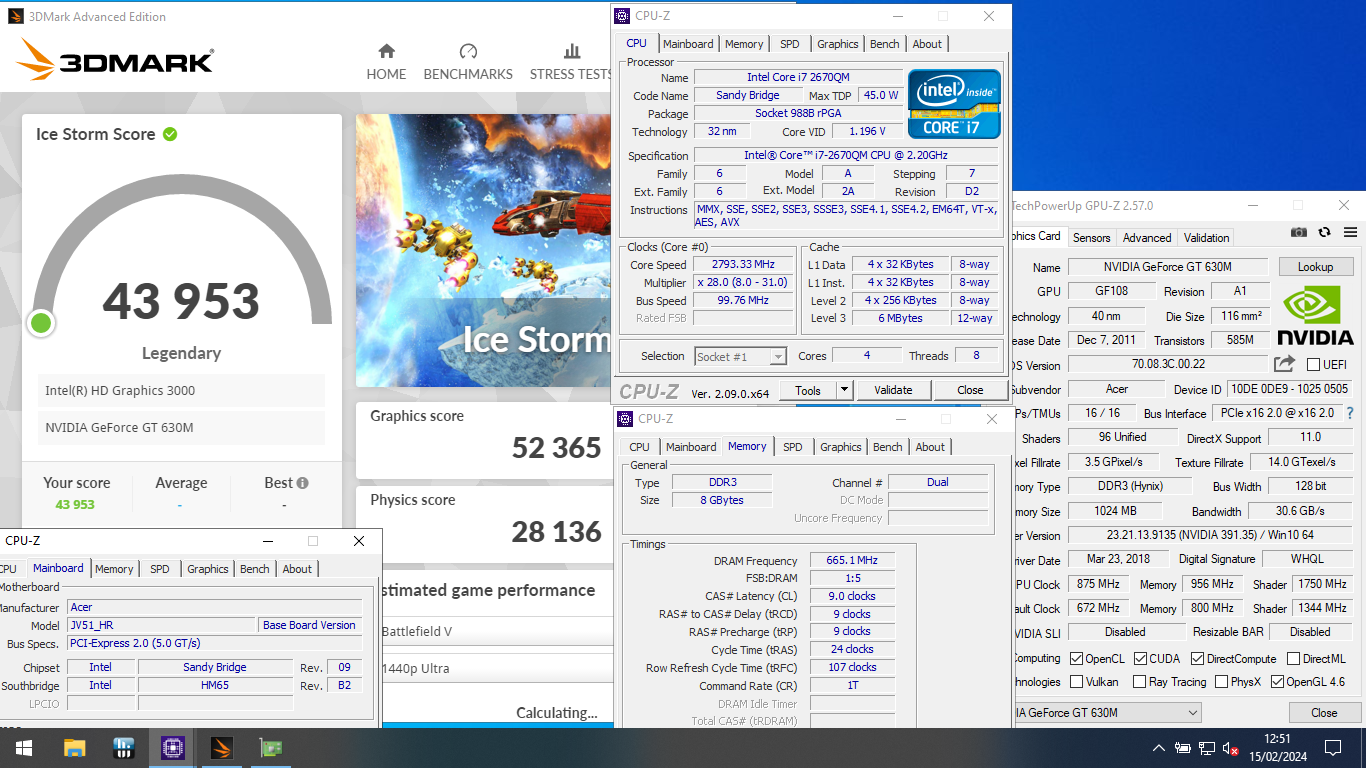Click the DRAM Frequency value in CPU-Z Memory

(852, 561)
